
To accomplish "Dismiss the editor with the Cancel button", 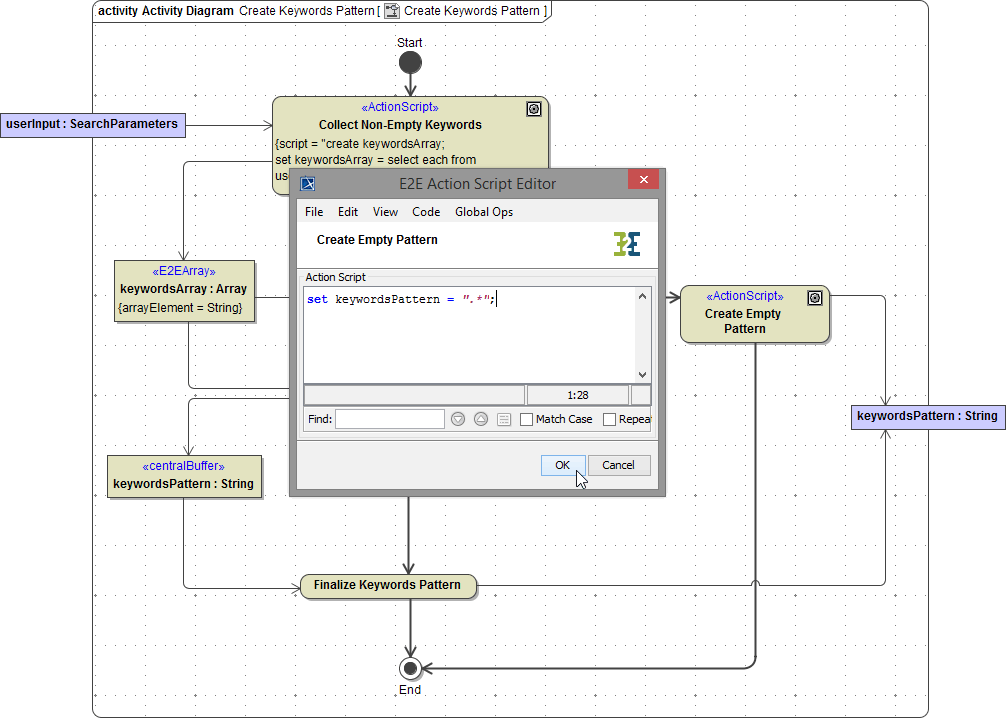I will (x=618, y=465).
